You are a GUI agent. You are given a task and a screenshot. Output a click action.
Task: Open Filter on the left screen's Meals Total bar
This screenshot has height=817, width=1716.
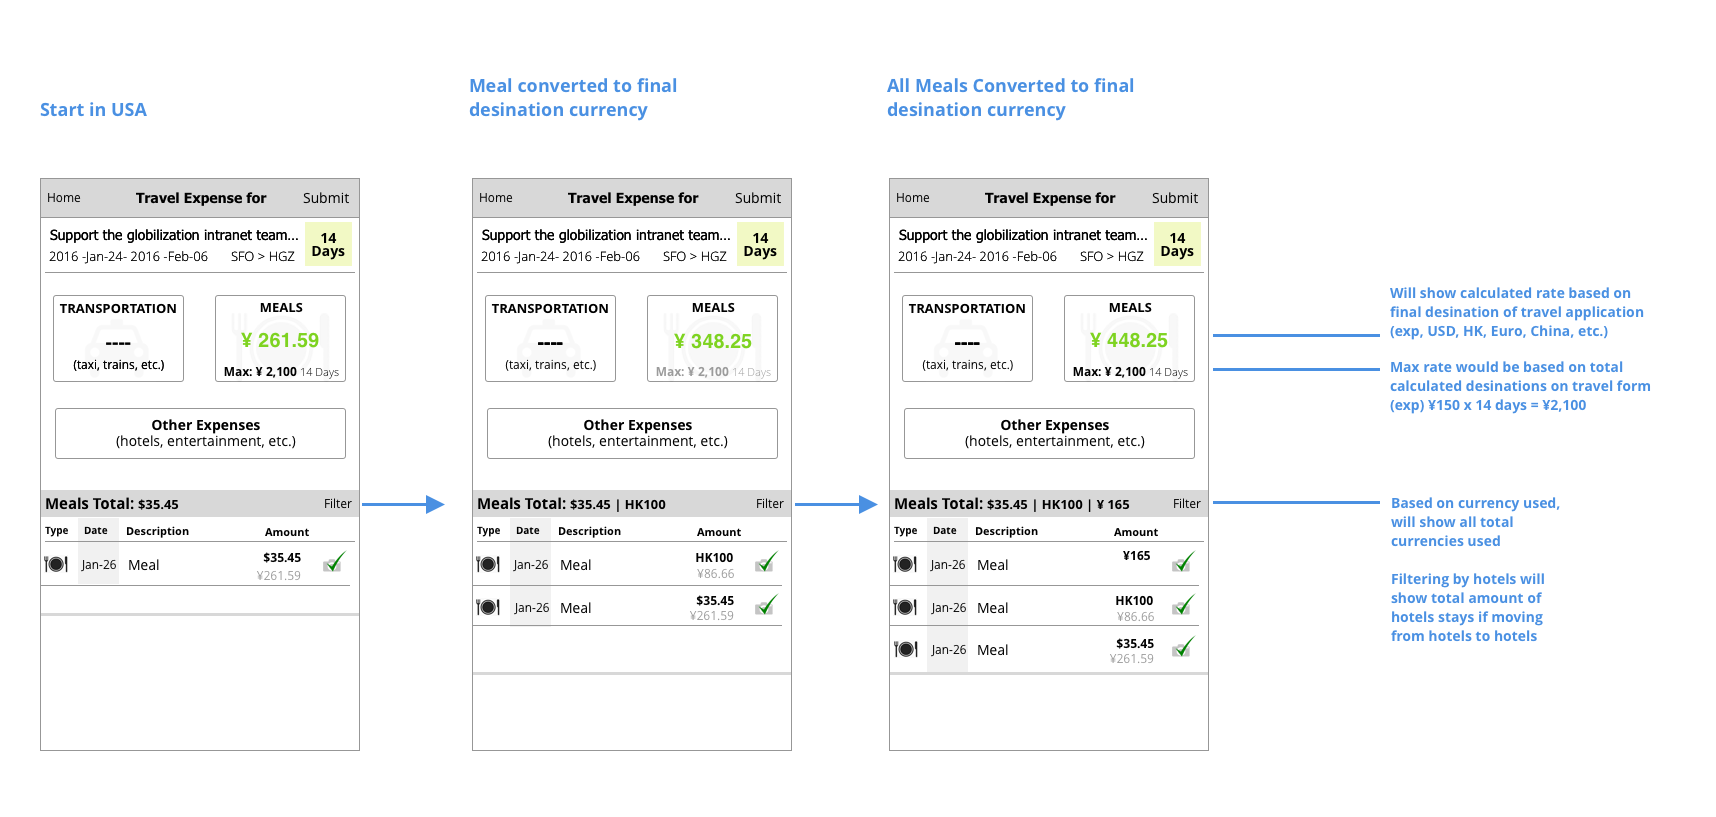pos(337,504)
